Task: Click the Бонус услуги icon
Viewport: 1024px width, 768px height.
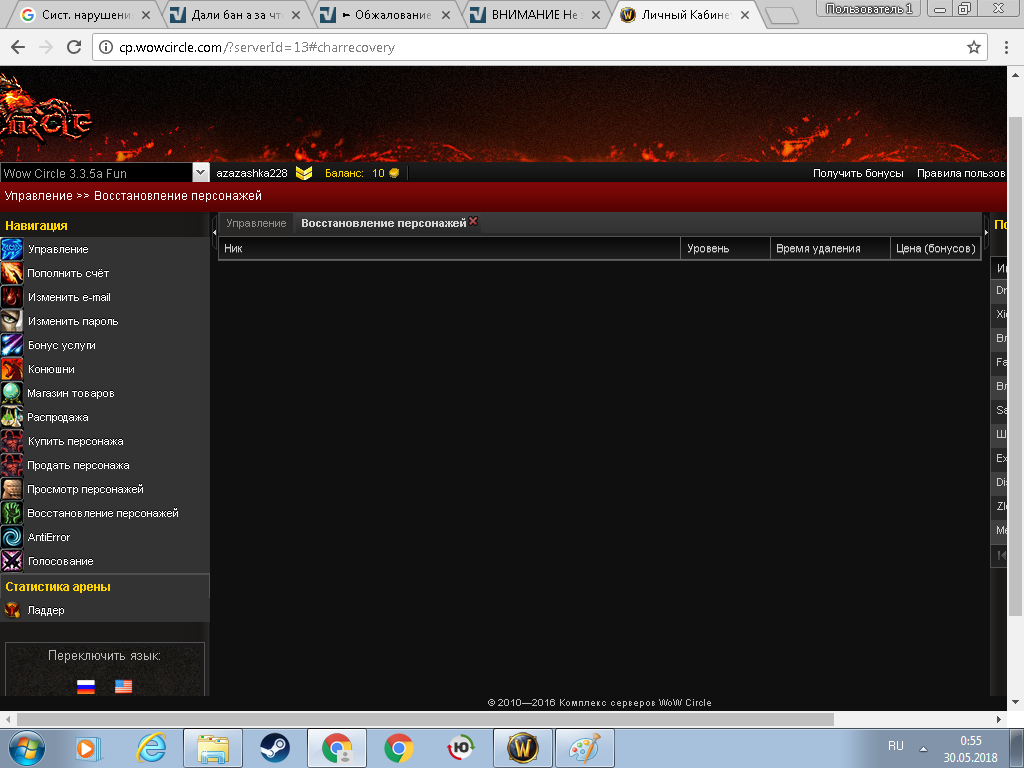Action: 12,345
